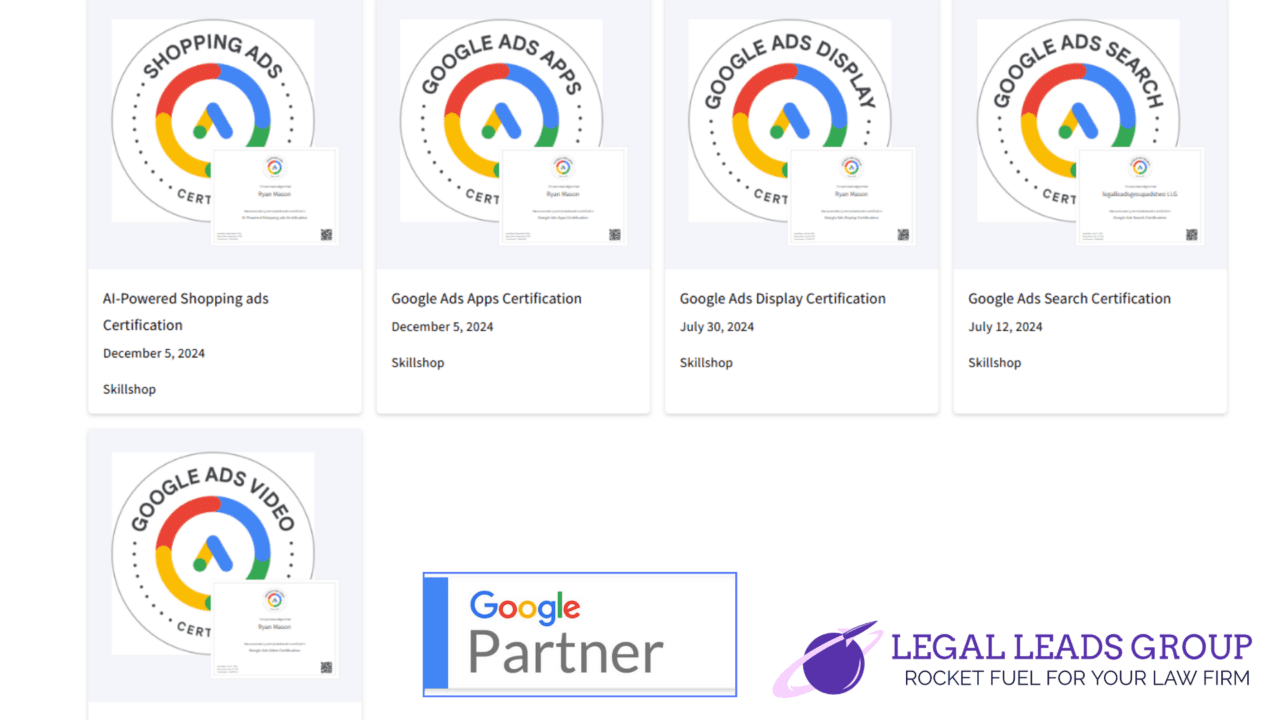The width and height of the screenshot is (1280, 720).
Task: View the Google Ads Apps certificate thumbnail
Action: tap(563, 196)
